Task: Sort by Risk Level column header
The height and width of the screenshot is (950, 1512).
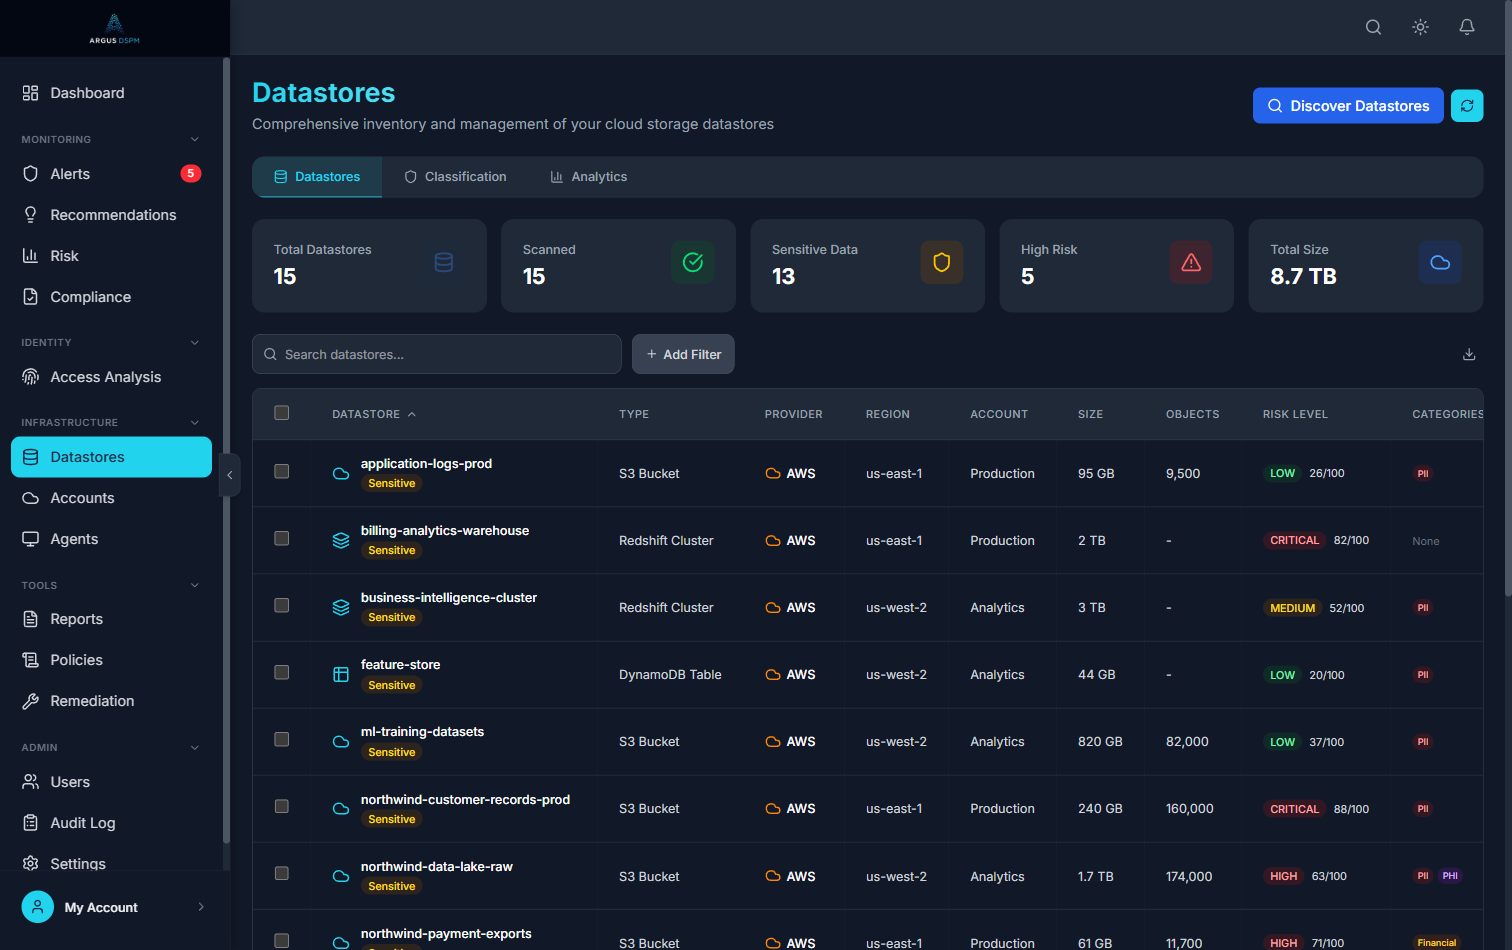Action: point(1295,414)
